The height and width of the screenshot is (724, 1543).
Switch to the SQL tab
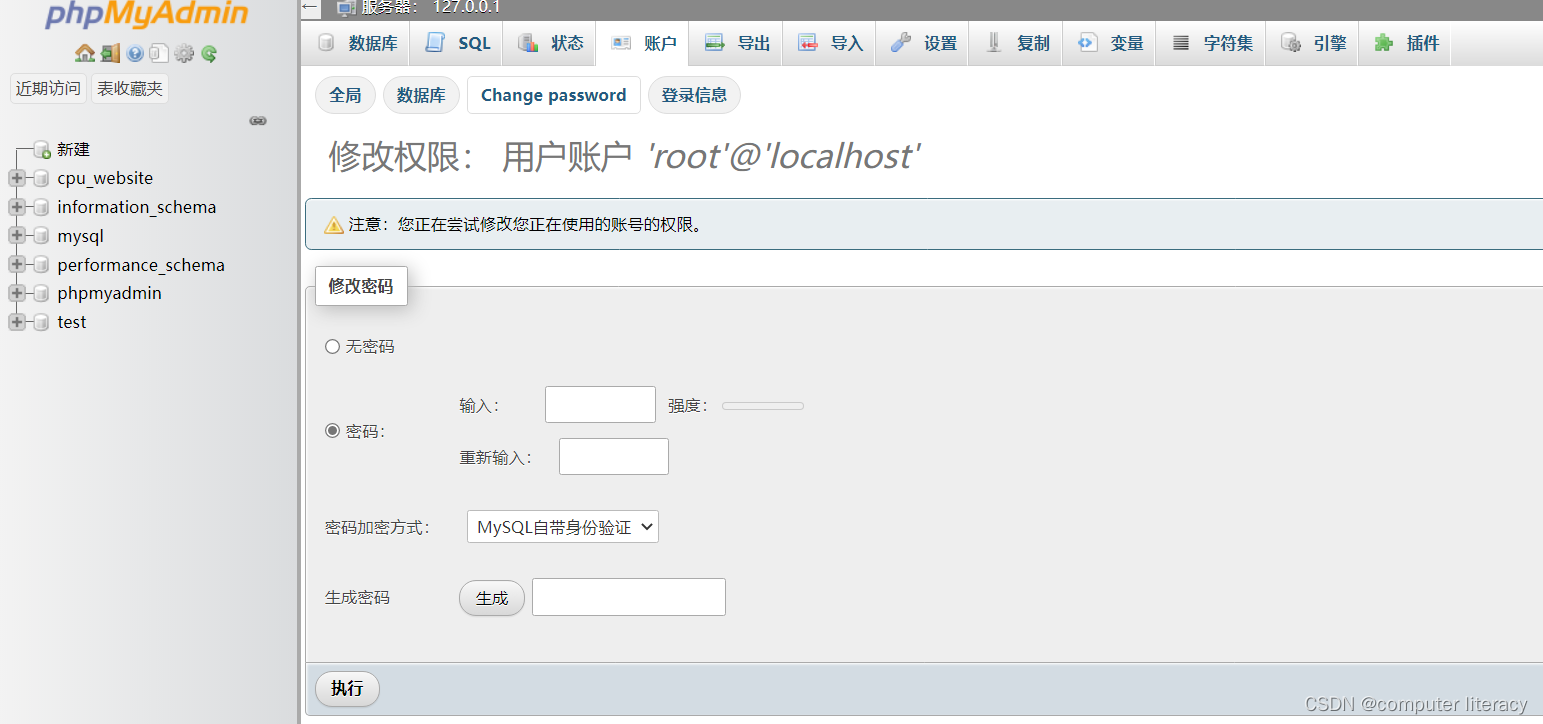[458, 43]
